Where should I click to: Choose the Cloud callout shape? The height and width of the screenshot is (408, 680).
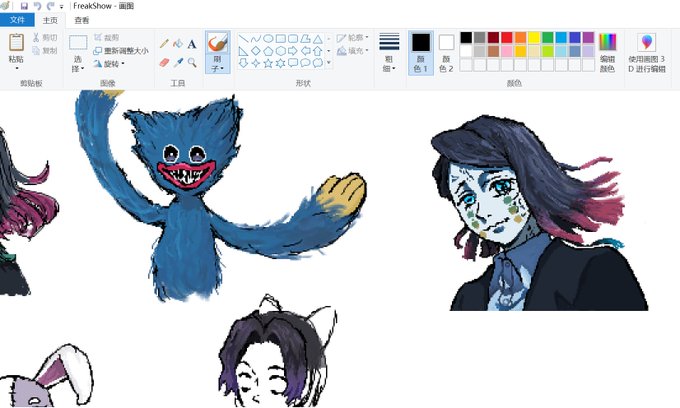318,63
